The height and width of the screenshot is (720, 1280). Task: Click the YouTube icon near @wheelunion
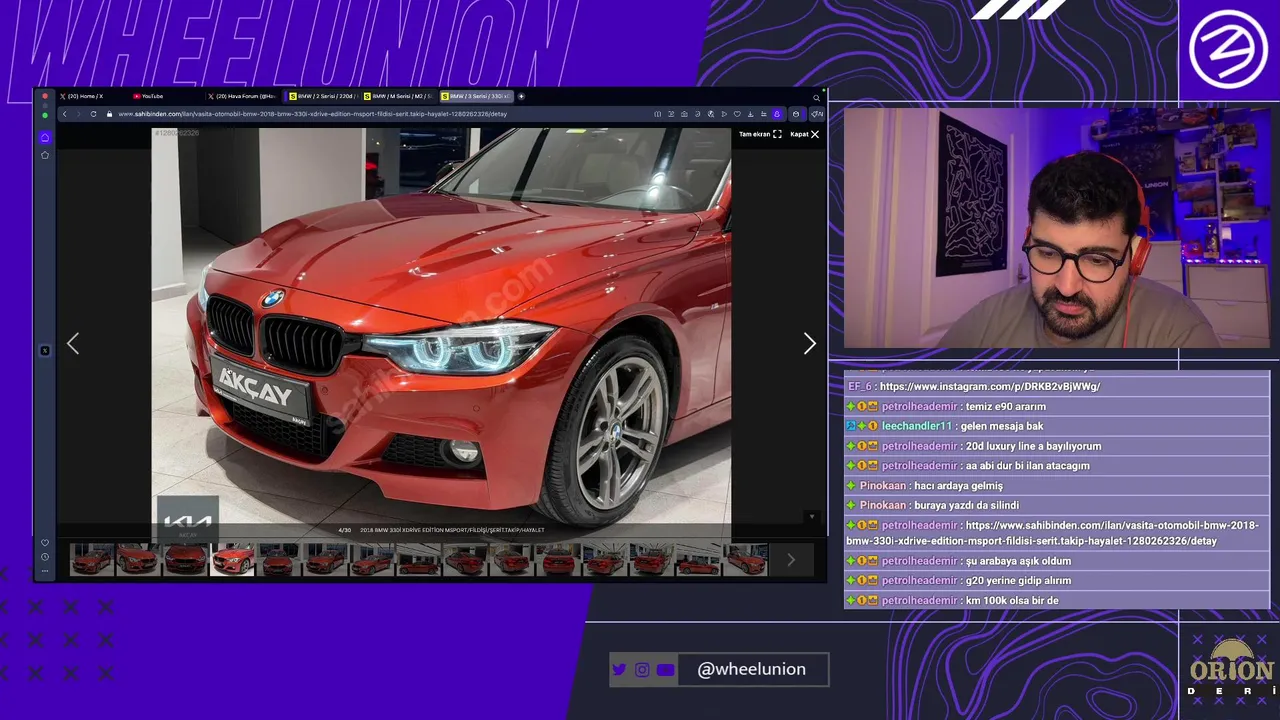pyautogui.click(x=666, y=670)
